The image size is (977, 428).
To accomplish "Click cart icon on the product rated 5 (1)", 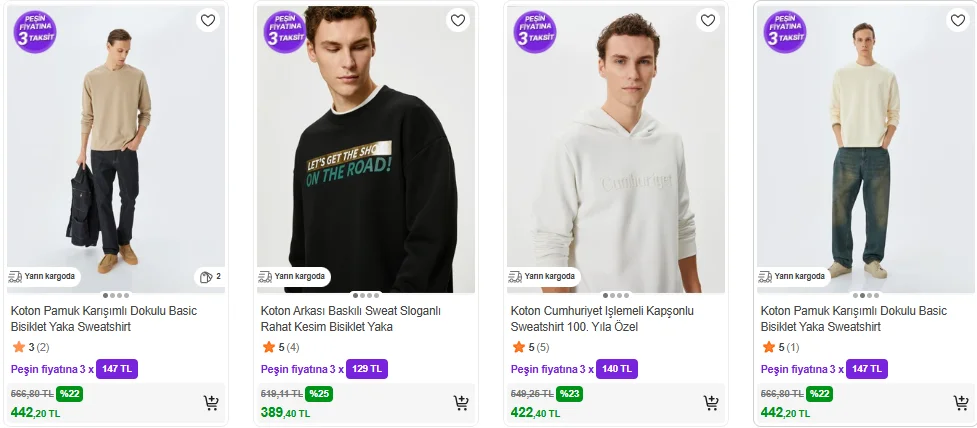I will (x=961, y=403).
